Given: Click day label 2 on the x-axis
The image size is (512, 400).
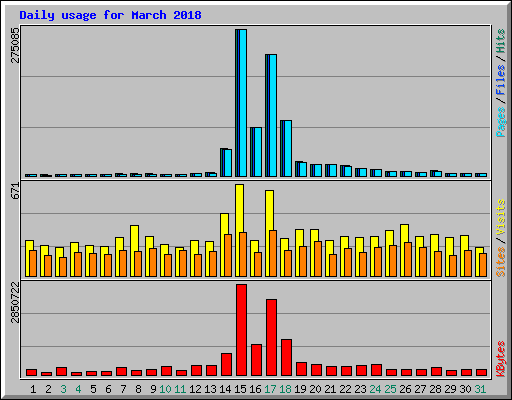Looking at the screenshot, I should coord(48,389).
